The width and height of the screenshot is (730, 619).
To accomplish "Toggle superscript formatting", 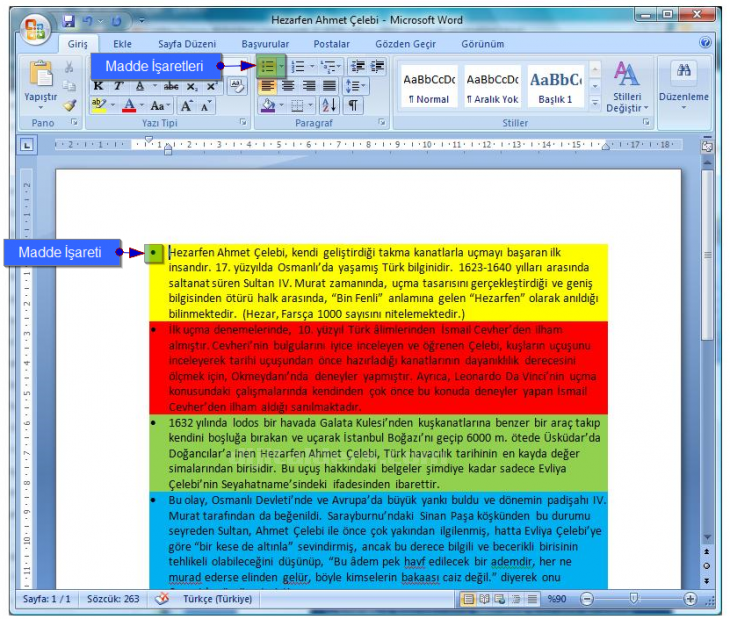I will coord(211,86).
